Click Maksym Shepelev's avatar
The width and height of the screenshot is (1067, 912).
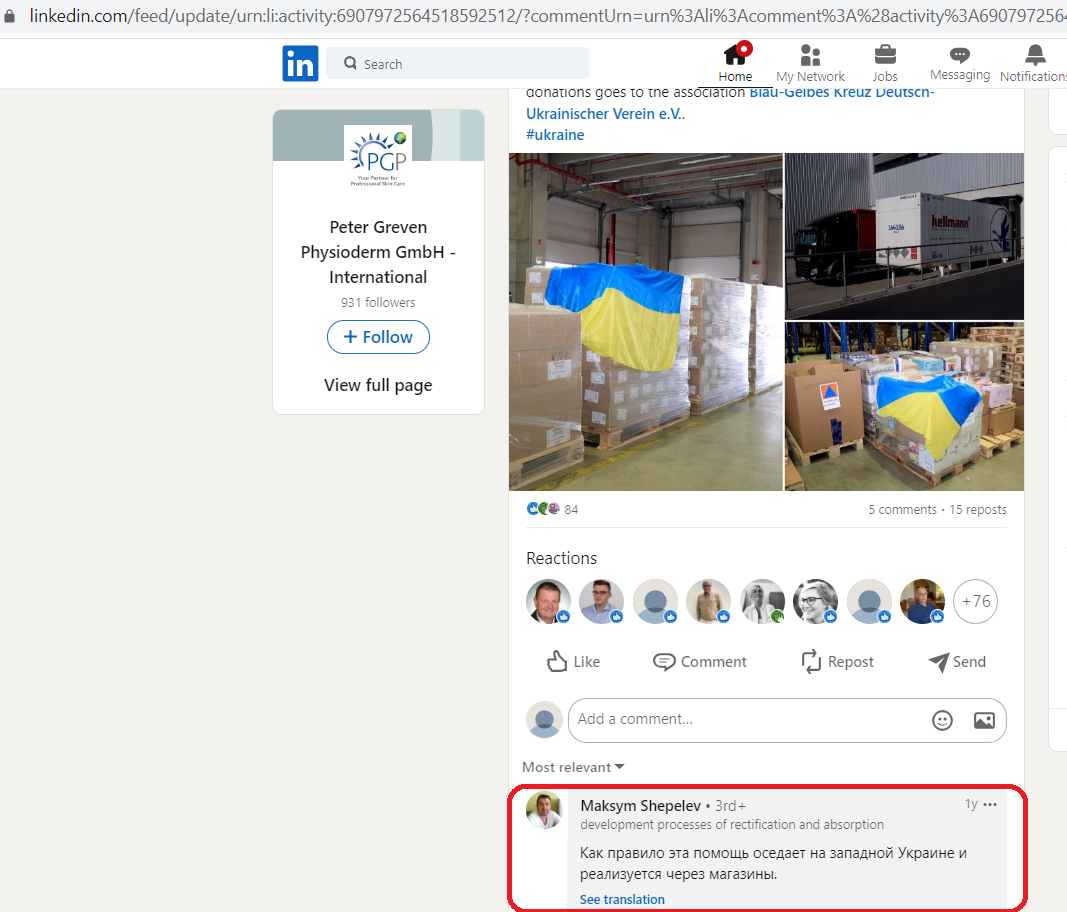[x=544, y=810]
